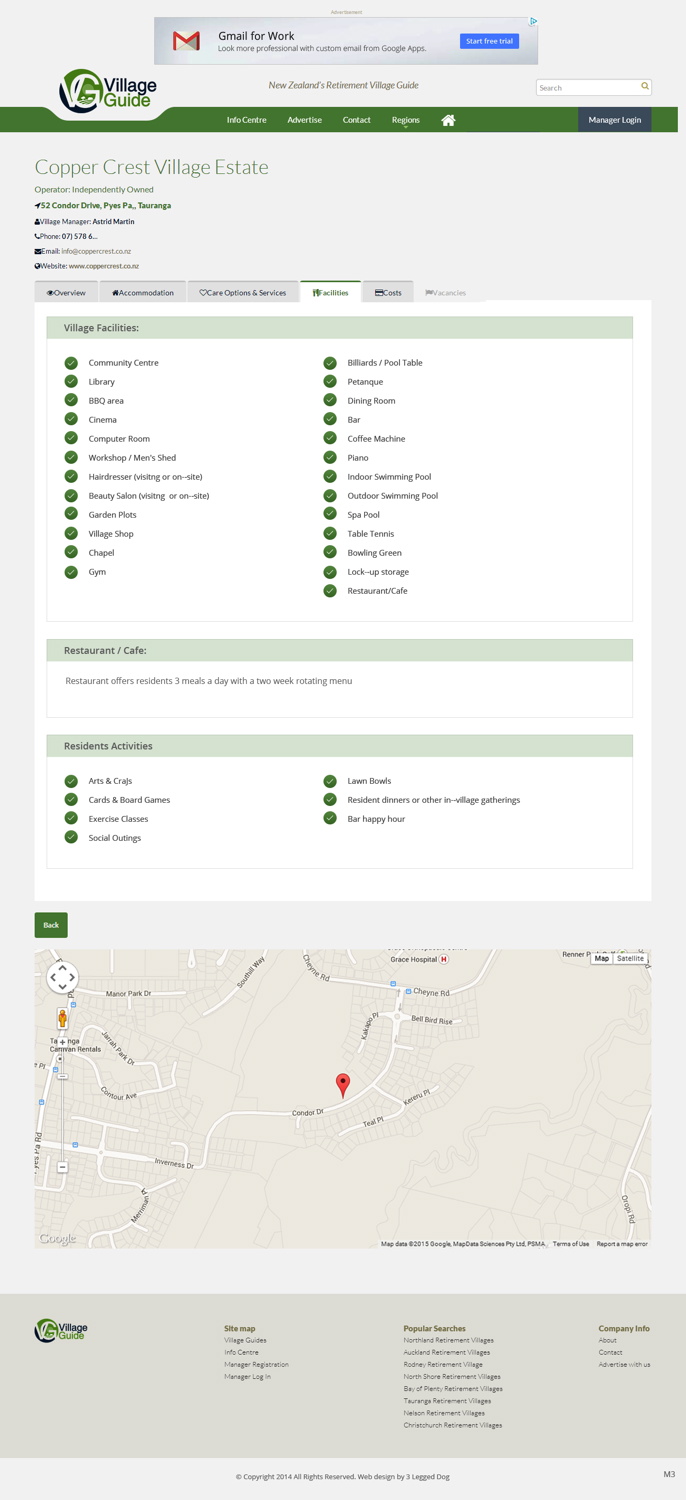Click About in Company Info

point(607,1340)
